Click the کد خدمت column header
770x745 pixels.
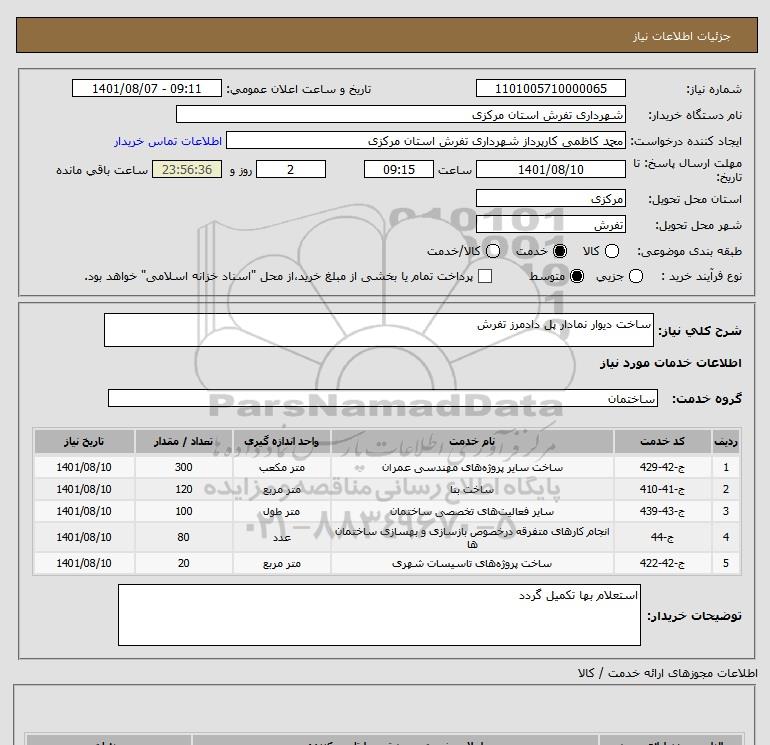pyautogui.click(x=662, y=441)
